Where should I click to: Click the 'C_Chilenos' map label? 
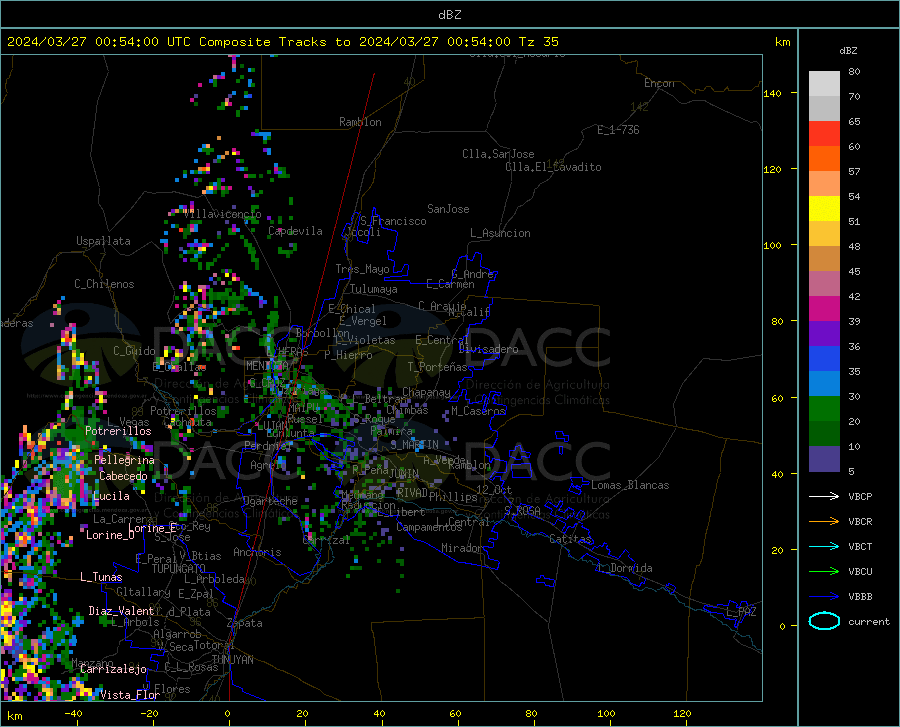104,284
